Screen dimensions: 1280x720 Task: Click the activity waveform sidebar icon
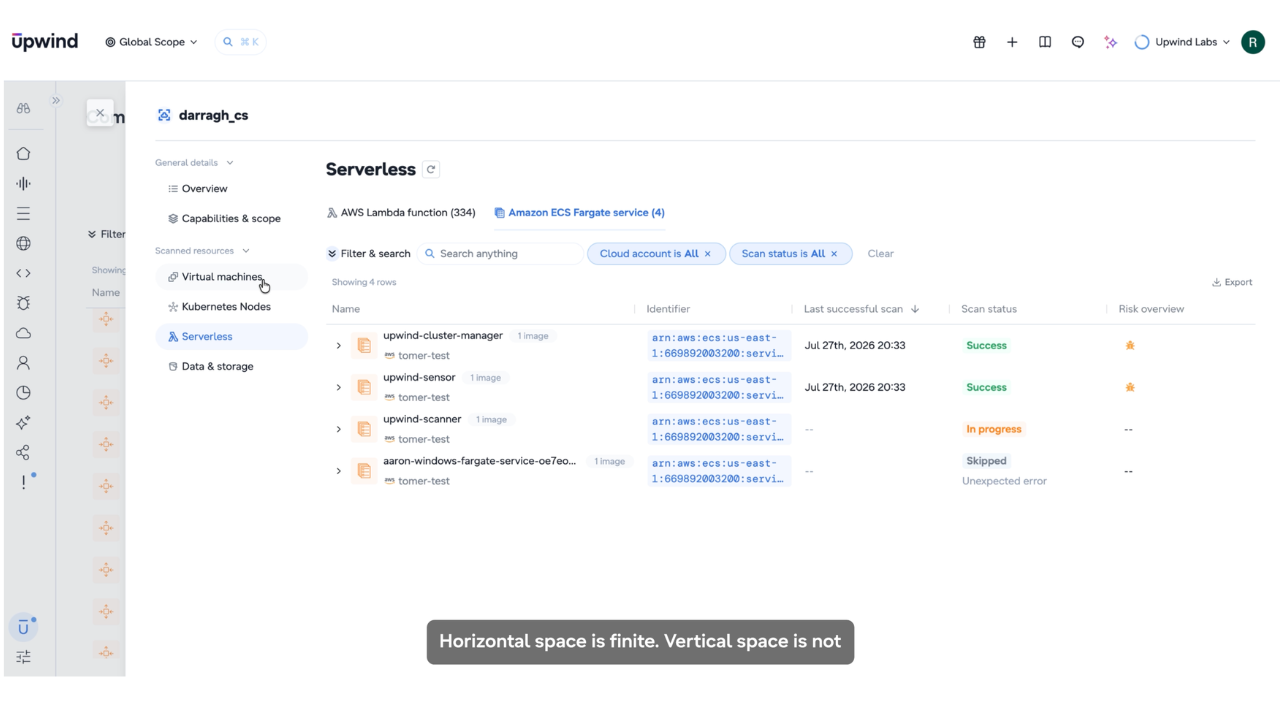23,183
